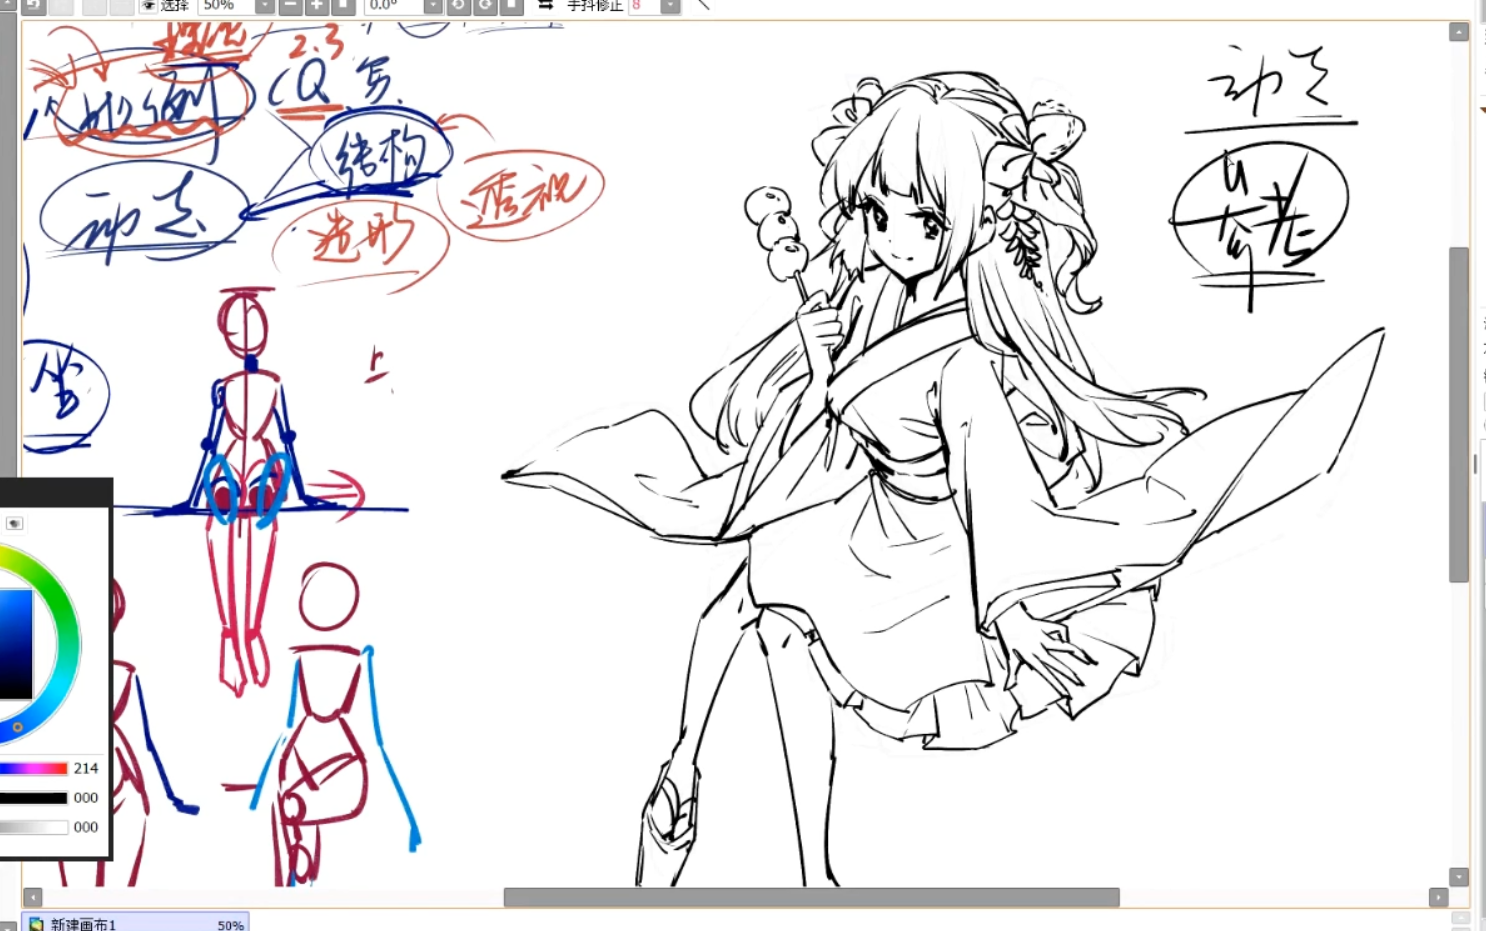Viewport: 1486px width, 931px height.
Task: Click the horizontal scrollbar left arrow
Action: click(x=33, y=897)
